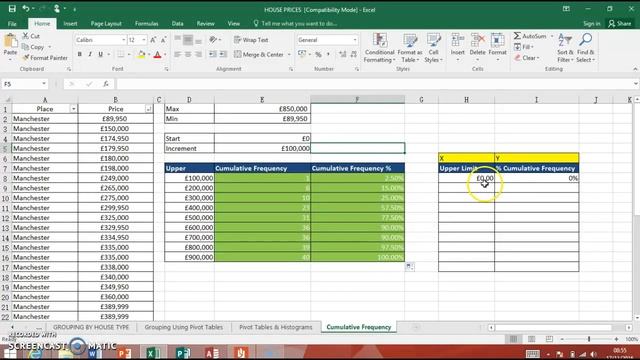This screenshot has height=360, width=640.
Task: Open Cell Styles gallery
Action: (433, 48)
